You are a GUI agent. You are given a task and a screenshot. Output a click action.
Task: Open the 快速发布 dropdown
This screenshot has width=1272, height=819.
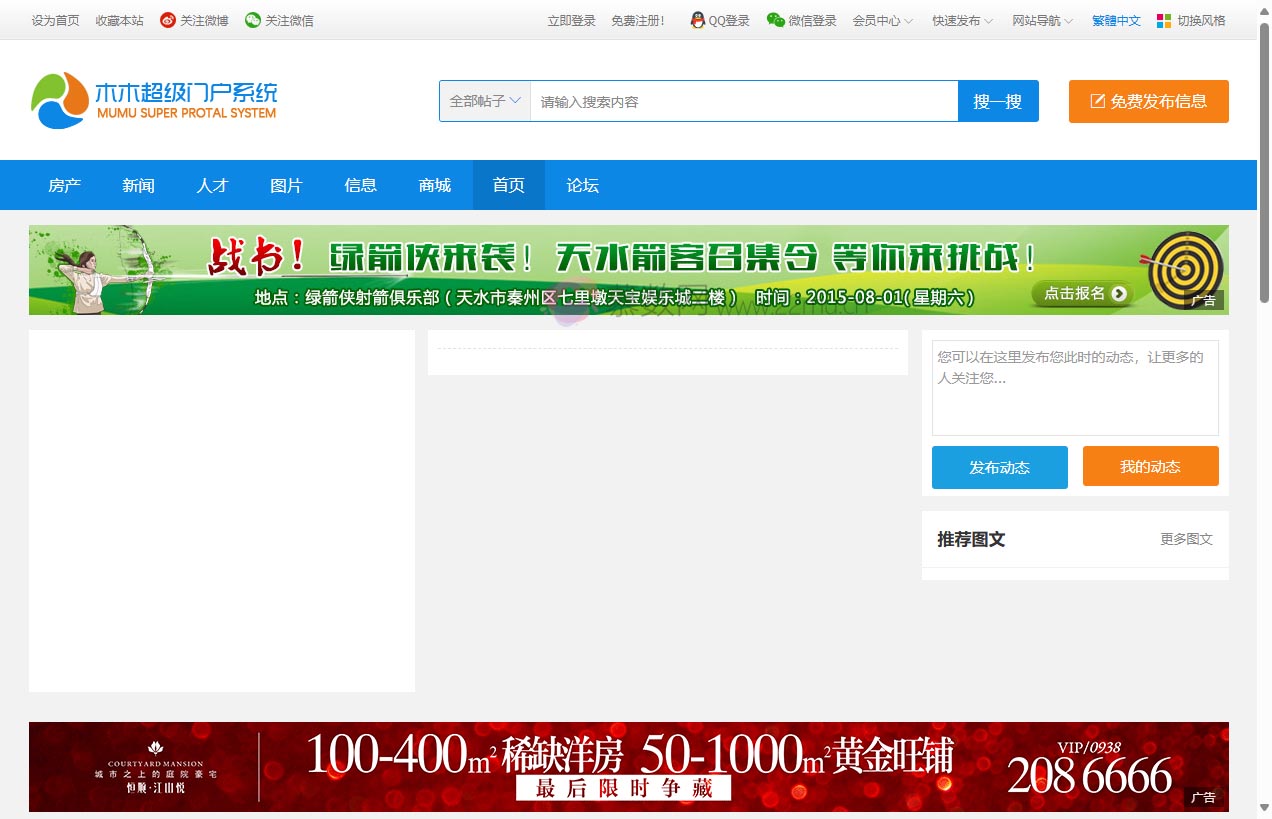point(962,20)
